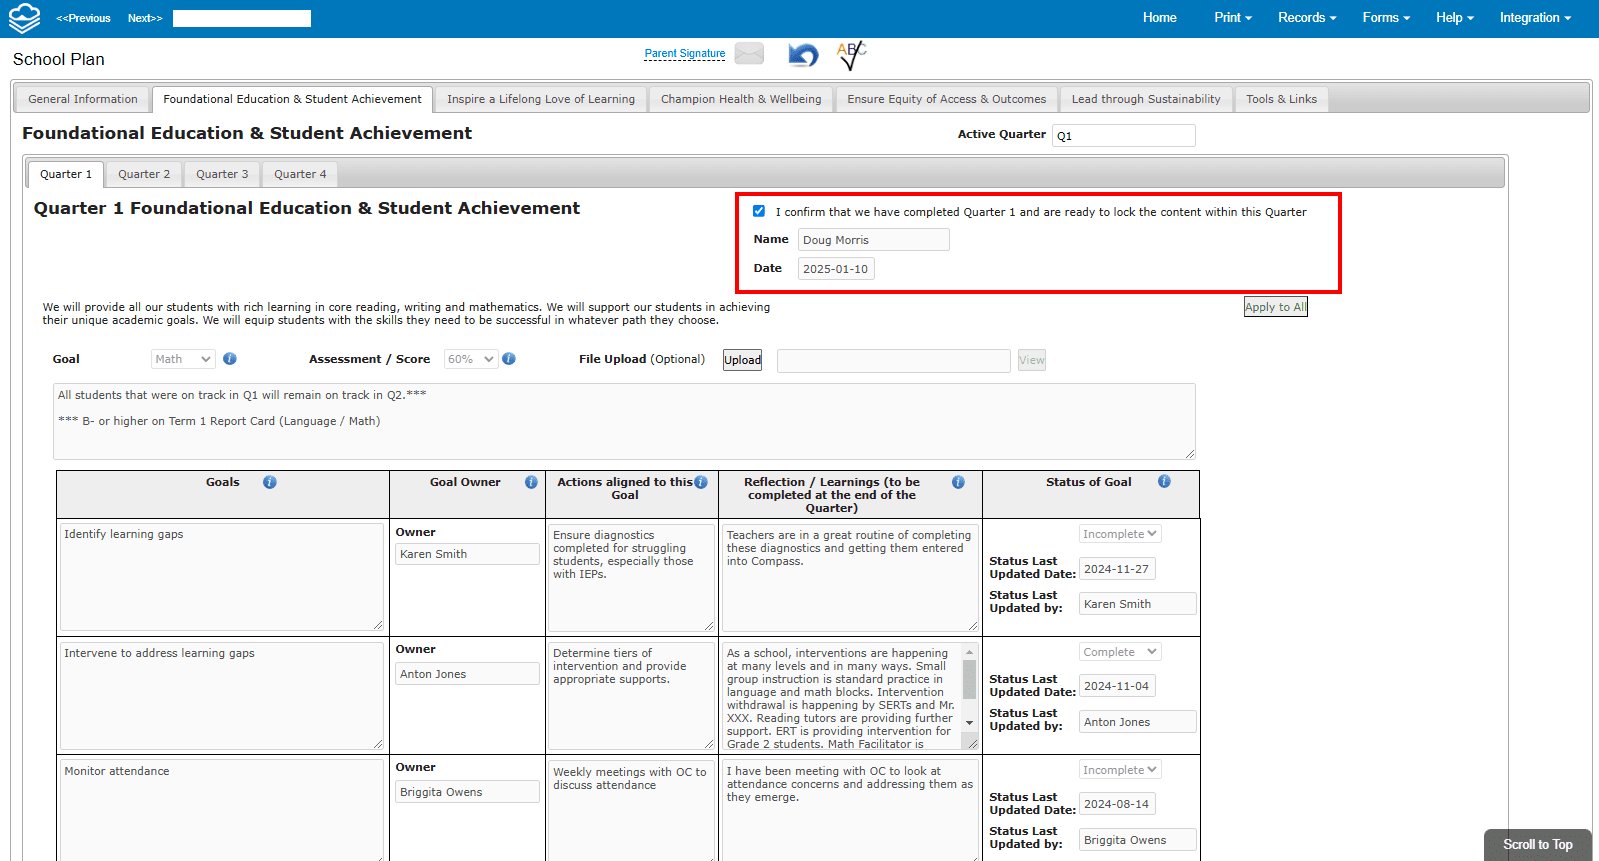Click the Name field containing Doug Morris
Image resolution: width=1599 pixels, height=861 pixels.
pyautogui.click(x=874, y=240)
